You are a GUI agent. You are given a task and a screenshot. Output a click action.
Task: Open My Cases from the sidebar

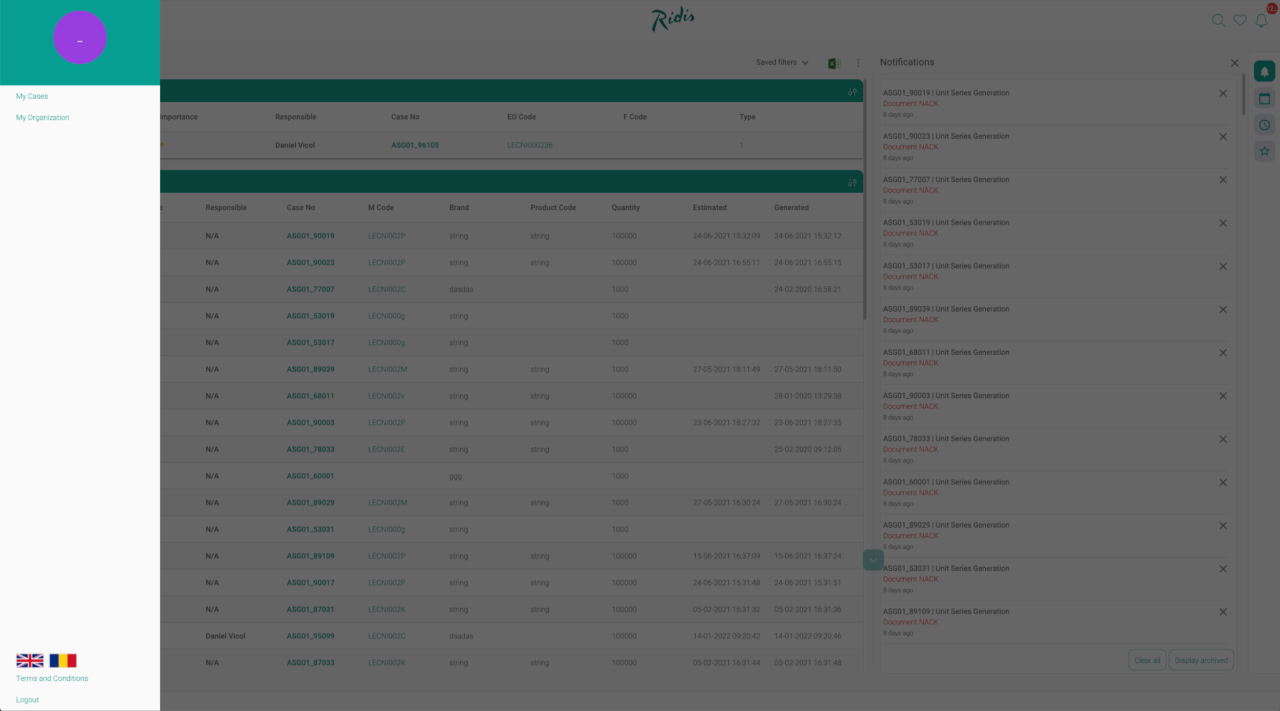coord(34,95)
